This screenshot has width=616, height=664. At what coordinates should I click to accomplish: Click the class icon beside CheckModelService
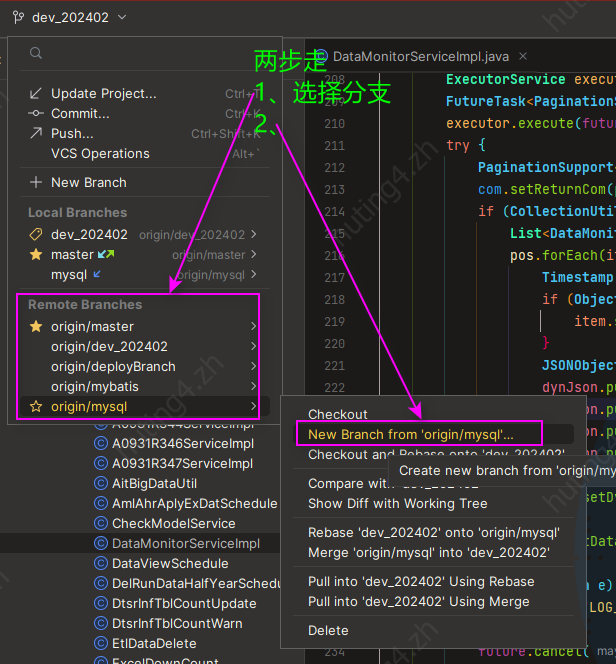coord(100,524)
